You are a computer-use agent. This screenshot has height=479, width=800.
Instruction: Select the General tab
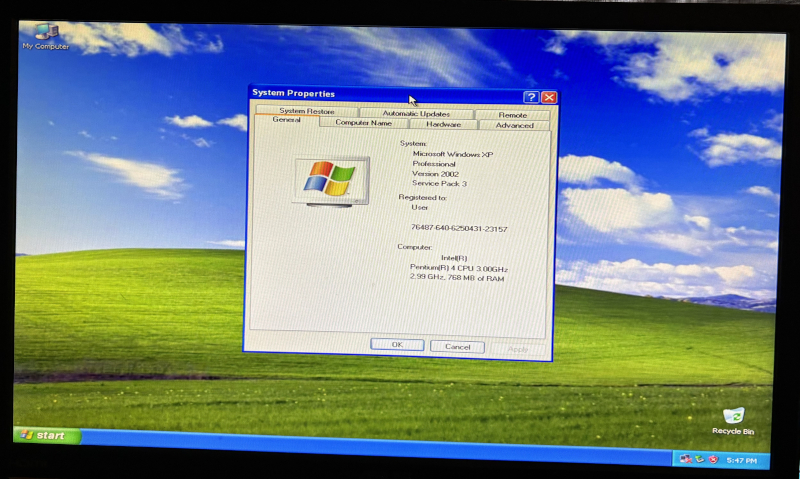[286, 120]
